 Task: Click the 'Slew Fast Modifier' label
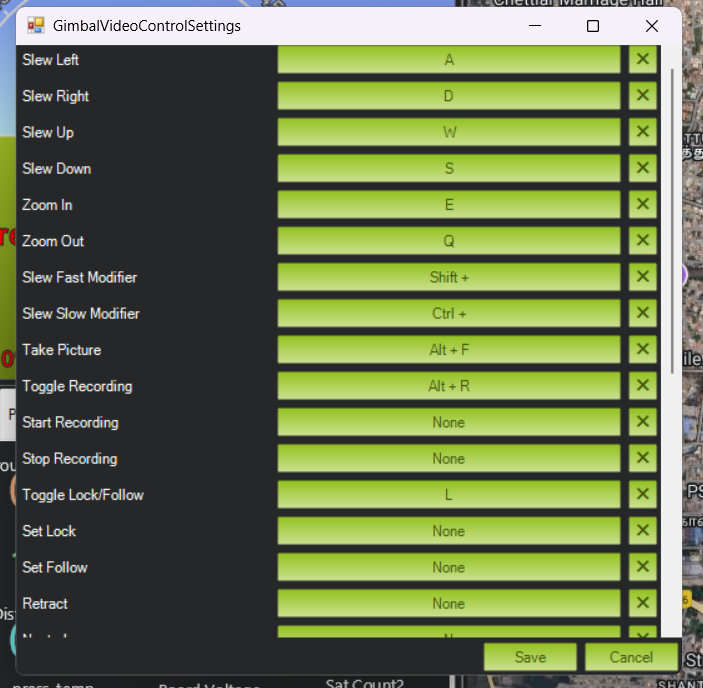point(80,277)
